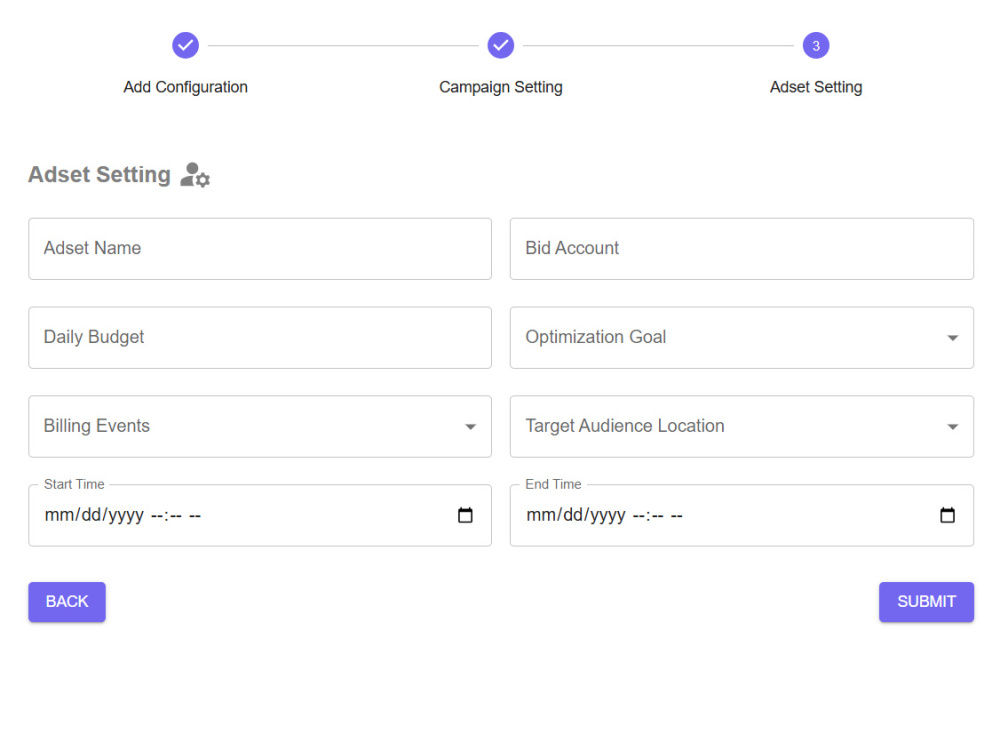Open the End Time calendar picker icon
The height and width of the screenshot is (750, 1000).
click(947, 515)
